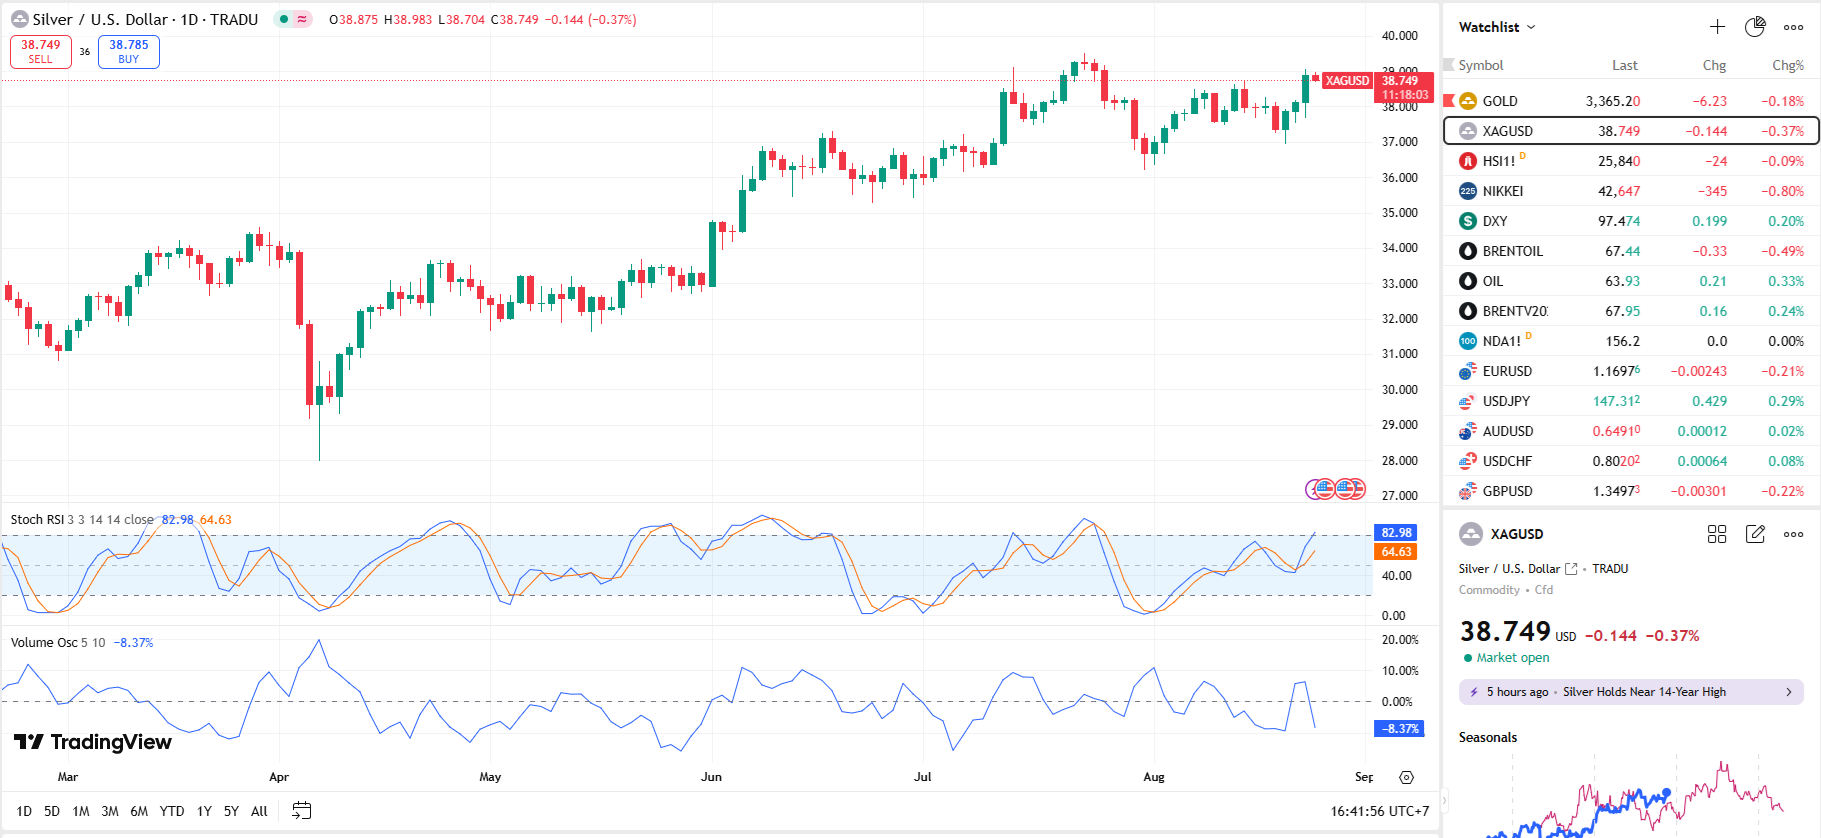1821x838 pixels.
Task: Open the note edit icon for XAGUSD
Action: [1755, 534]
